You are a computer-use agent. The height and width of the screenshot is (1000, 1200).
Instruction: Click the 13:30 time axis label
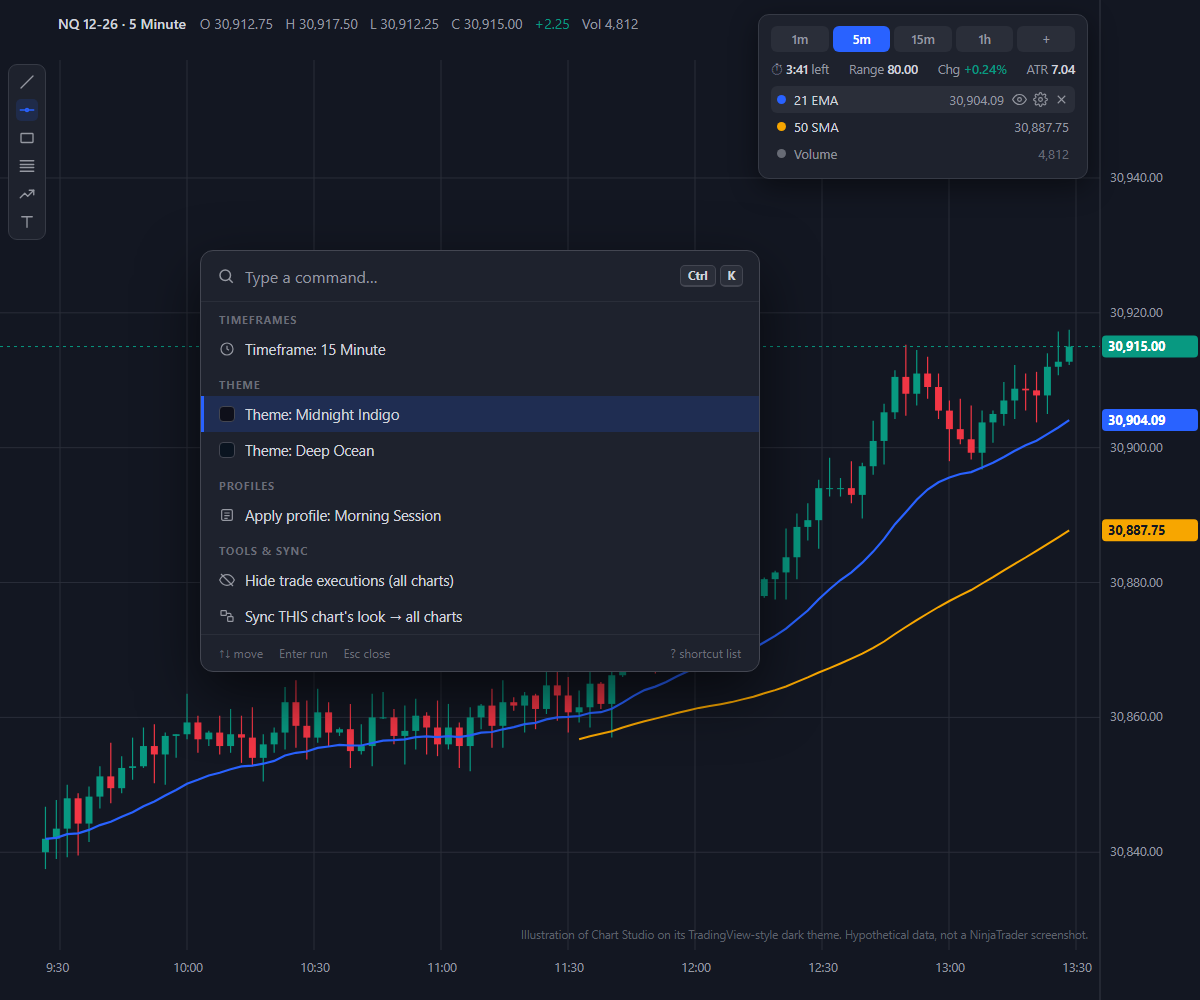1077,968
